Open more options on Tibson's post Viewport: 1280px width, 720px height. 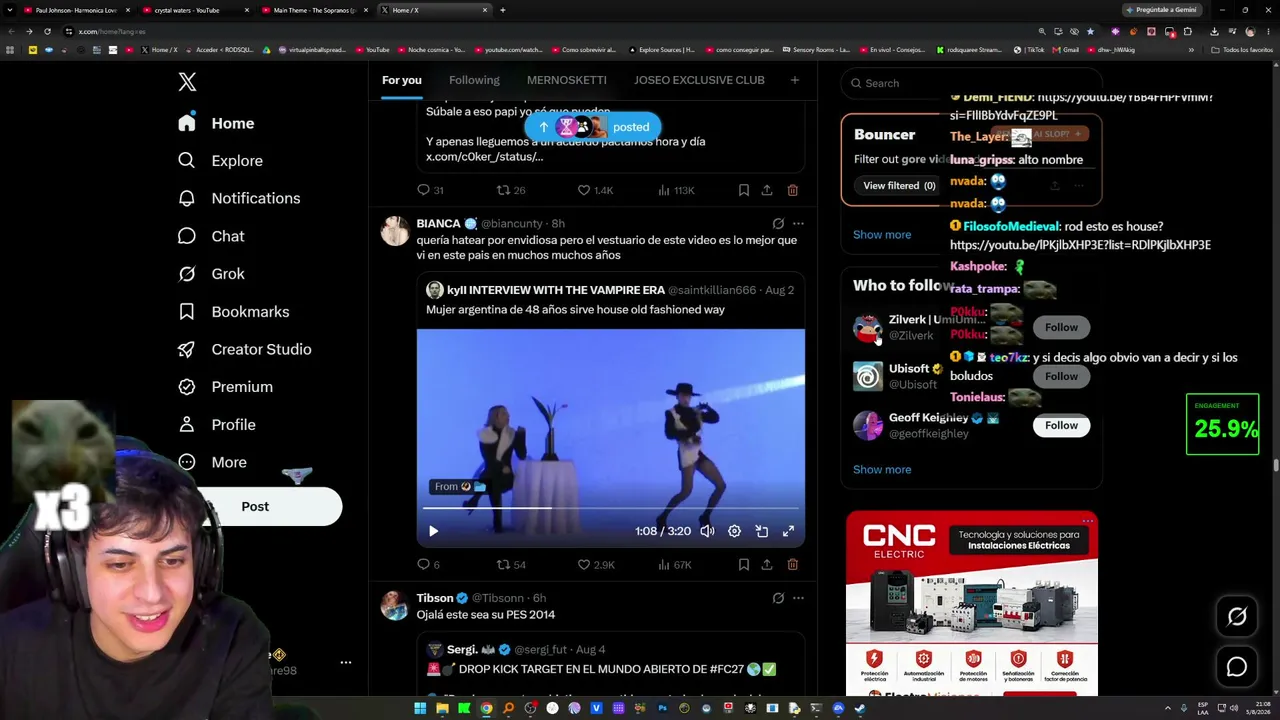798,598
